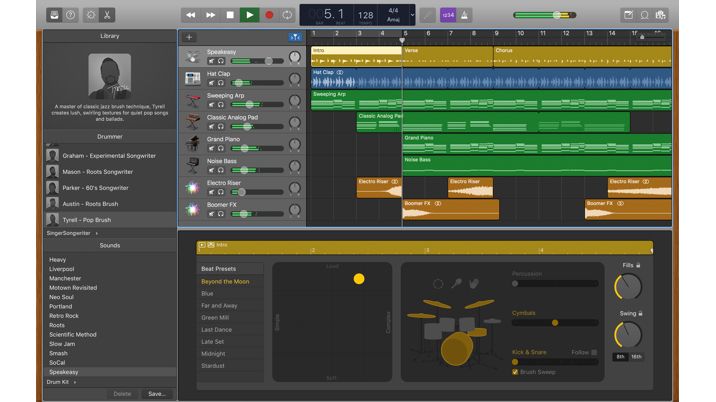Screen dimensions: 716x402
Task: Stop playback
Action: 230,15
